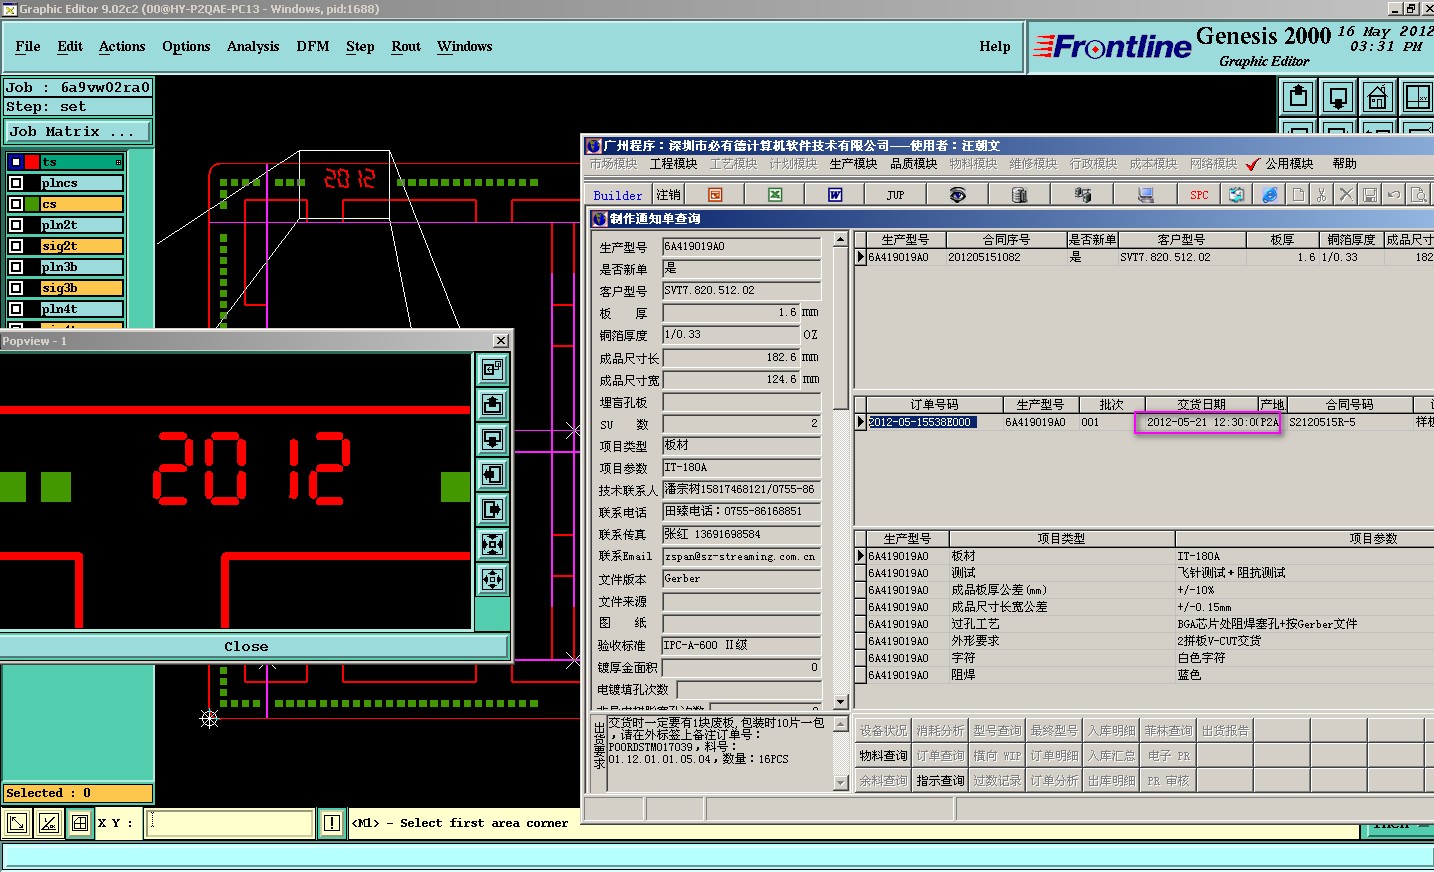Toggle the plncs layer checkbox

coord(16,183)
